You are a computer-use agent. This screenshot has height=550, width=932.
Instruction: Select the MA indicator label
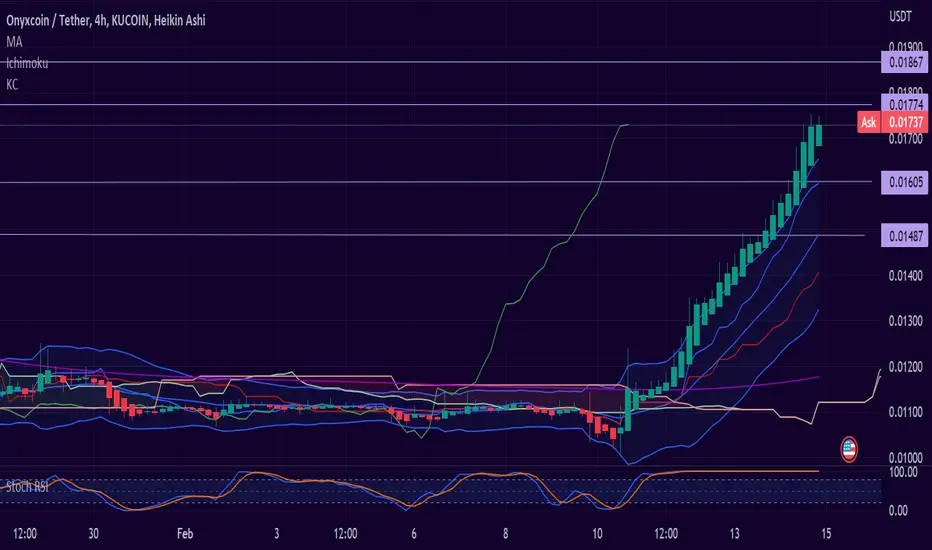pos(14,42)
